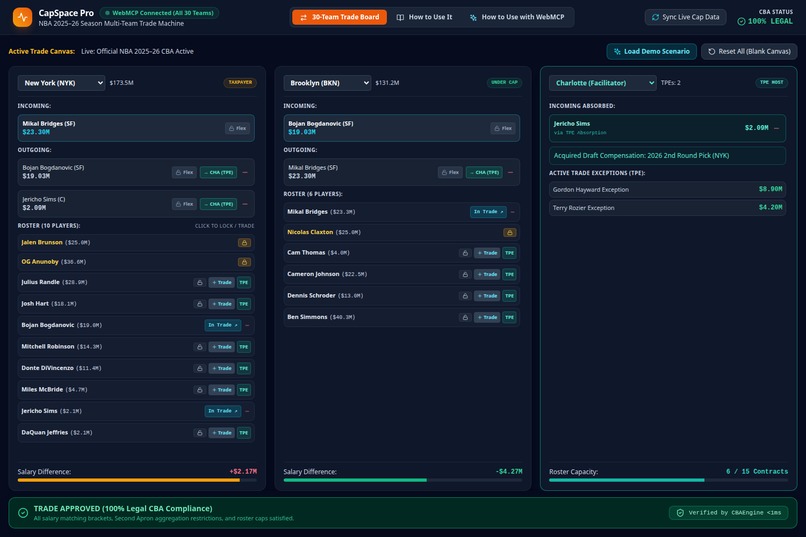Image resolution: width=806 pixels, height=537 pixels.
Task: Toggle lock for DaQuan Jeffries
Action: (200, 433)
